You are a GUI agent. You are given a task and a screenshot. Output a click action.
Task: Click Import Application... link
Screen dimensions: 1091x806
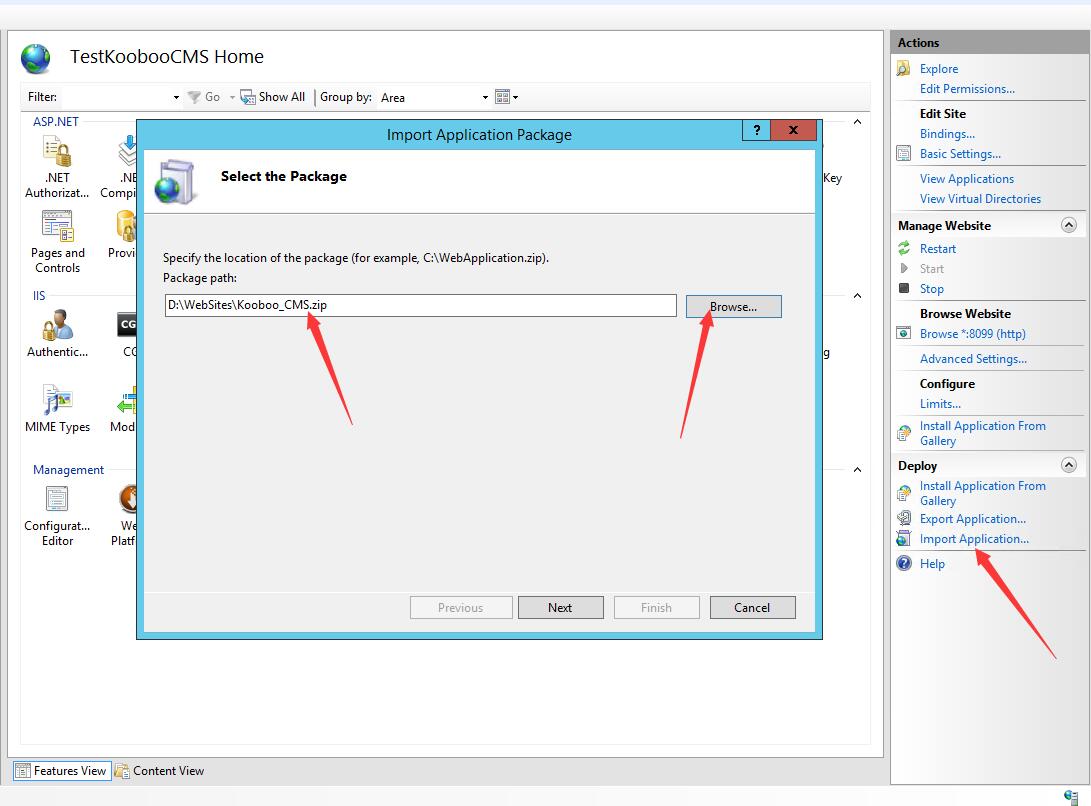(x=974, y=539)
